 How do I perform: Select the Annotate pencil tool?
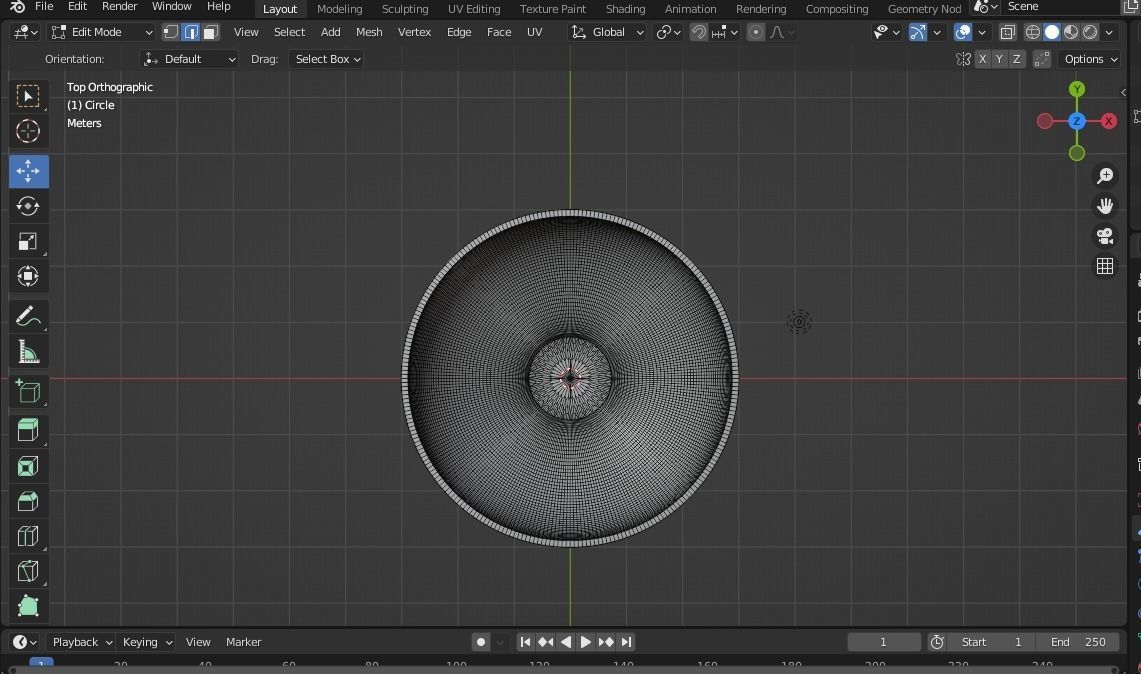click(28, 317)
